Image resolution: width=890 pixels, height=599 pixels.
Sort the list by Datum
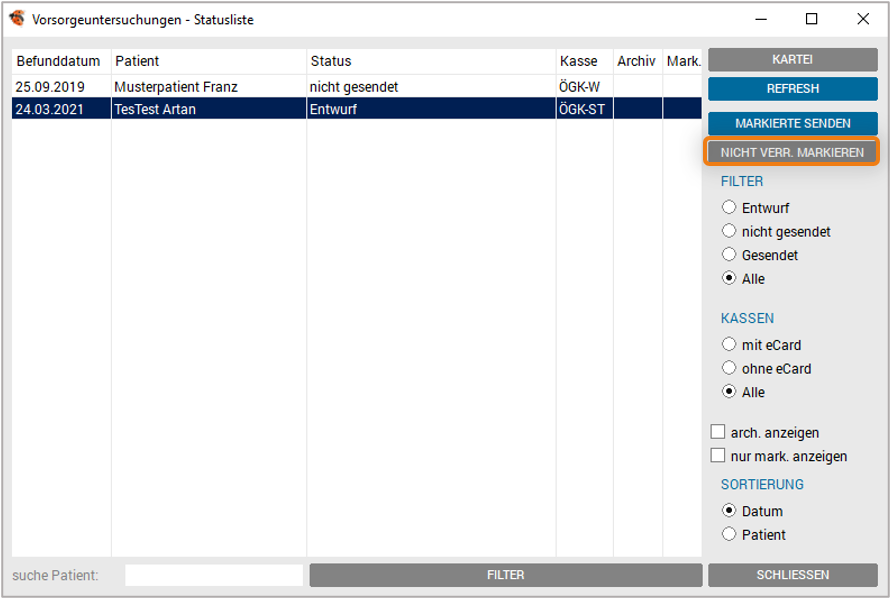[729, 510]
